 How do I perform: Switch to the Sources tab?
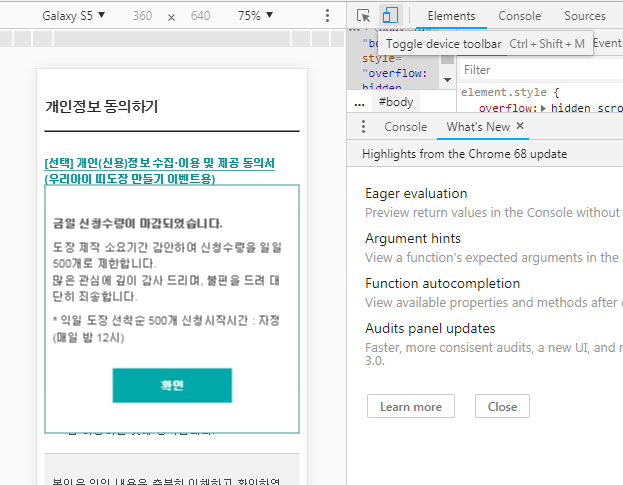585,16
